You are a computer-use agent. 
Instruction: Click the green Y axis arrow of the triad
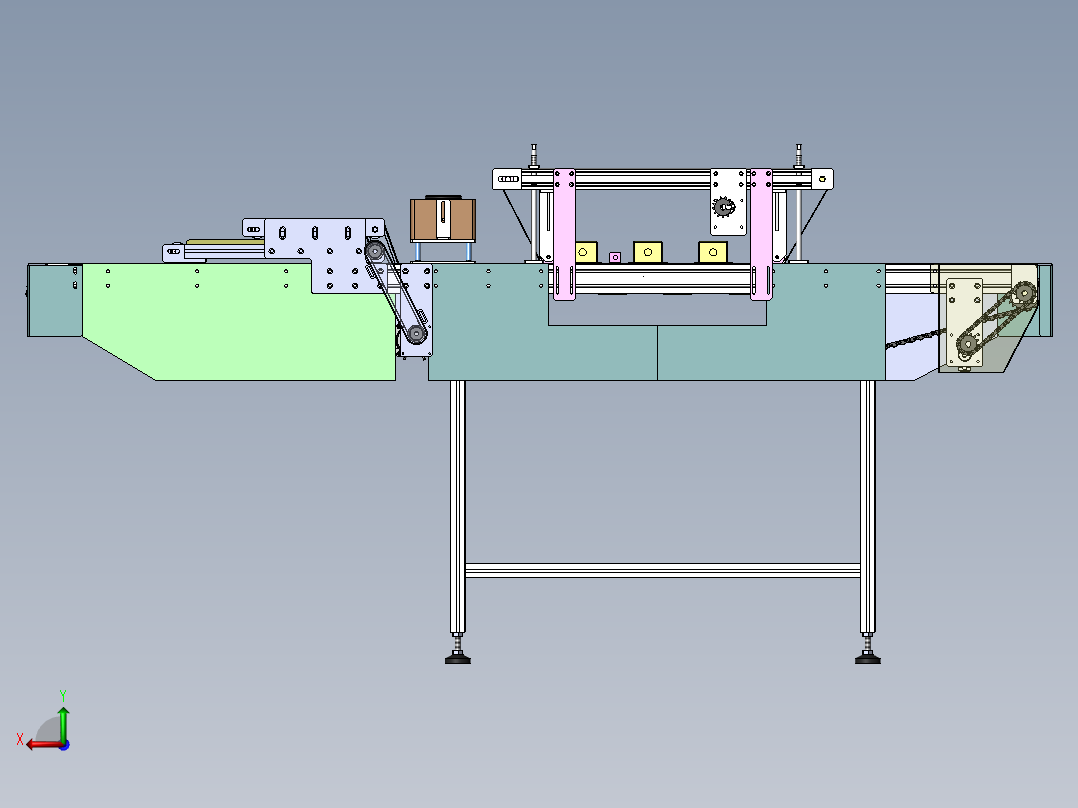[63, 723]
